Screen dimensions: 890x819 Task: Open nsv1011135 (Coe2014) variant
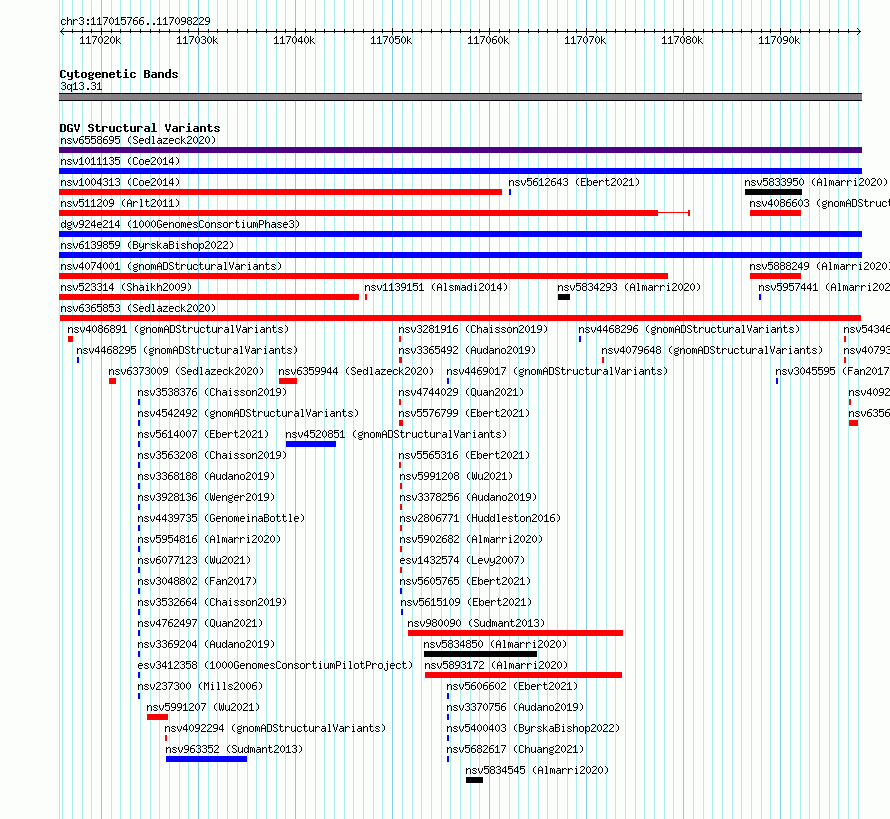coord(120,161)
